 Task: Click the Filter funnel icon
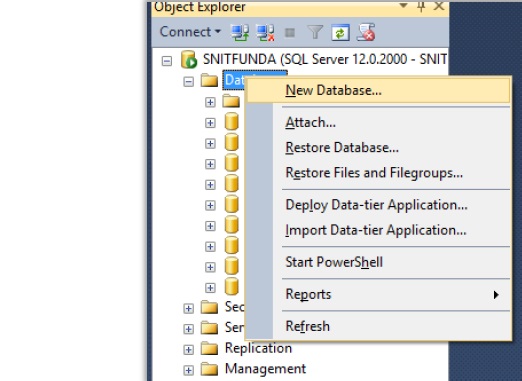point(315,33)
